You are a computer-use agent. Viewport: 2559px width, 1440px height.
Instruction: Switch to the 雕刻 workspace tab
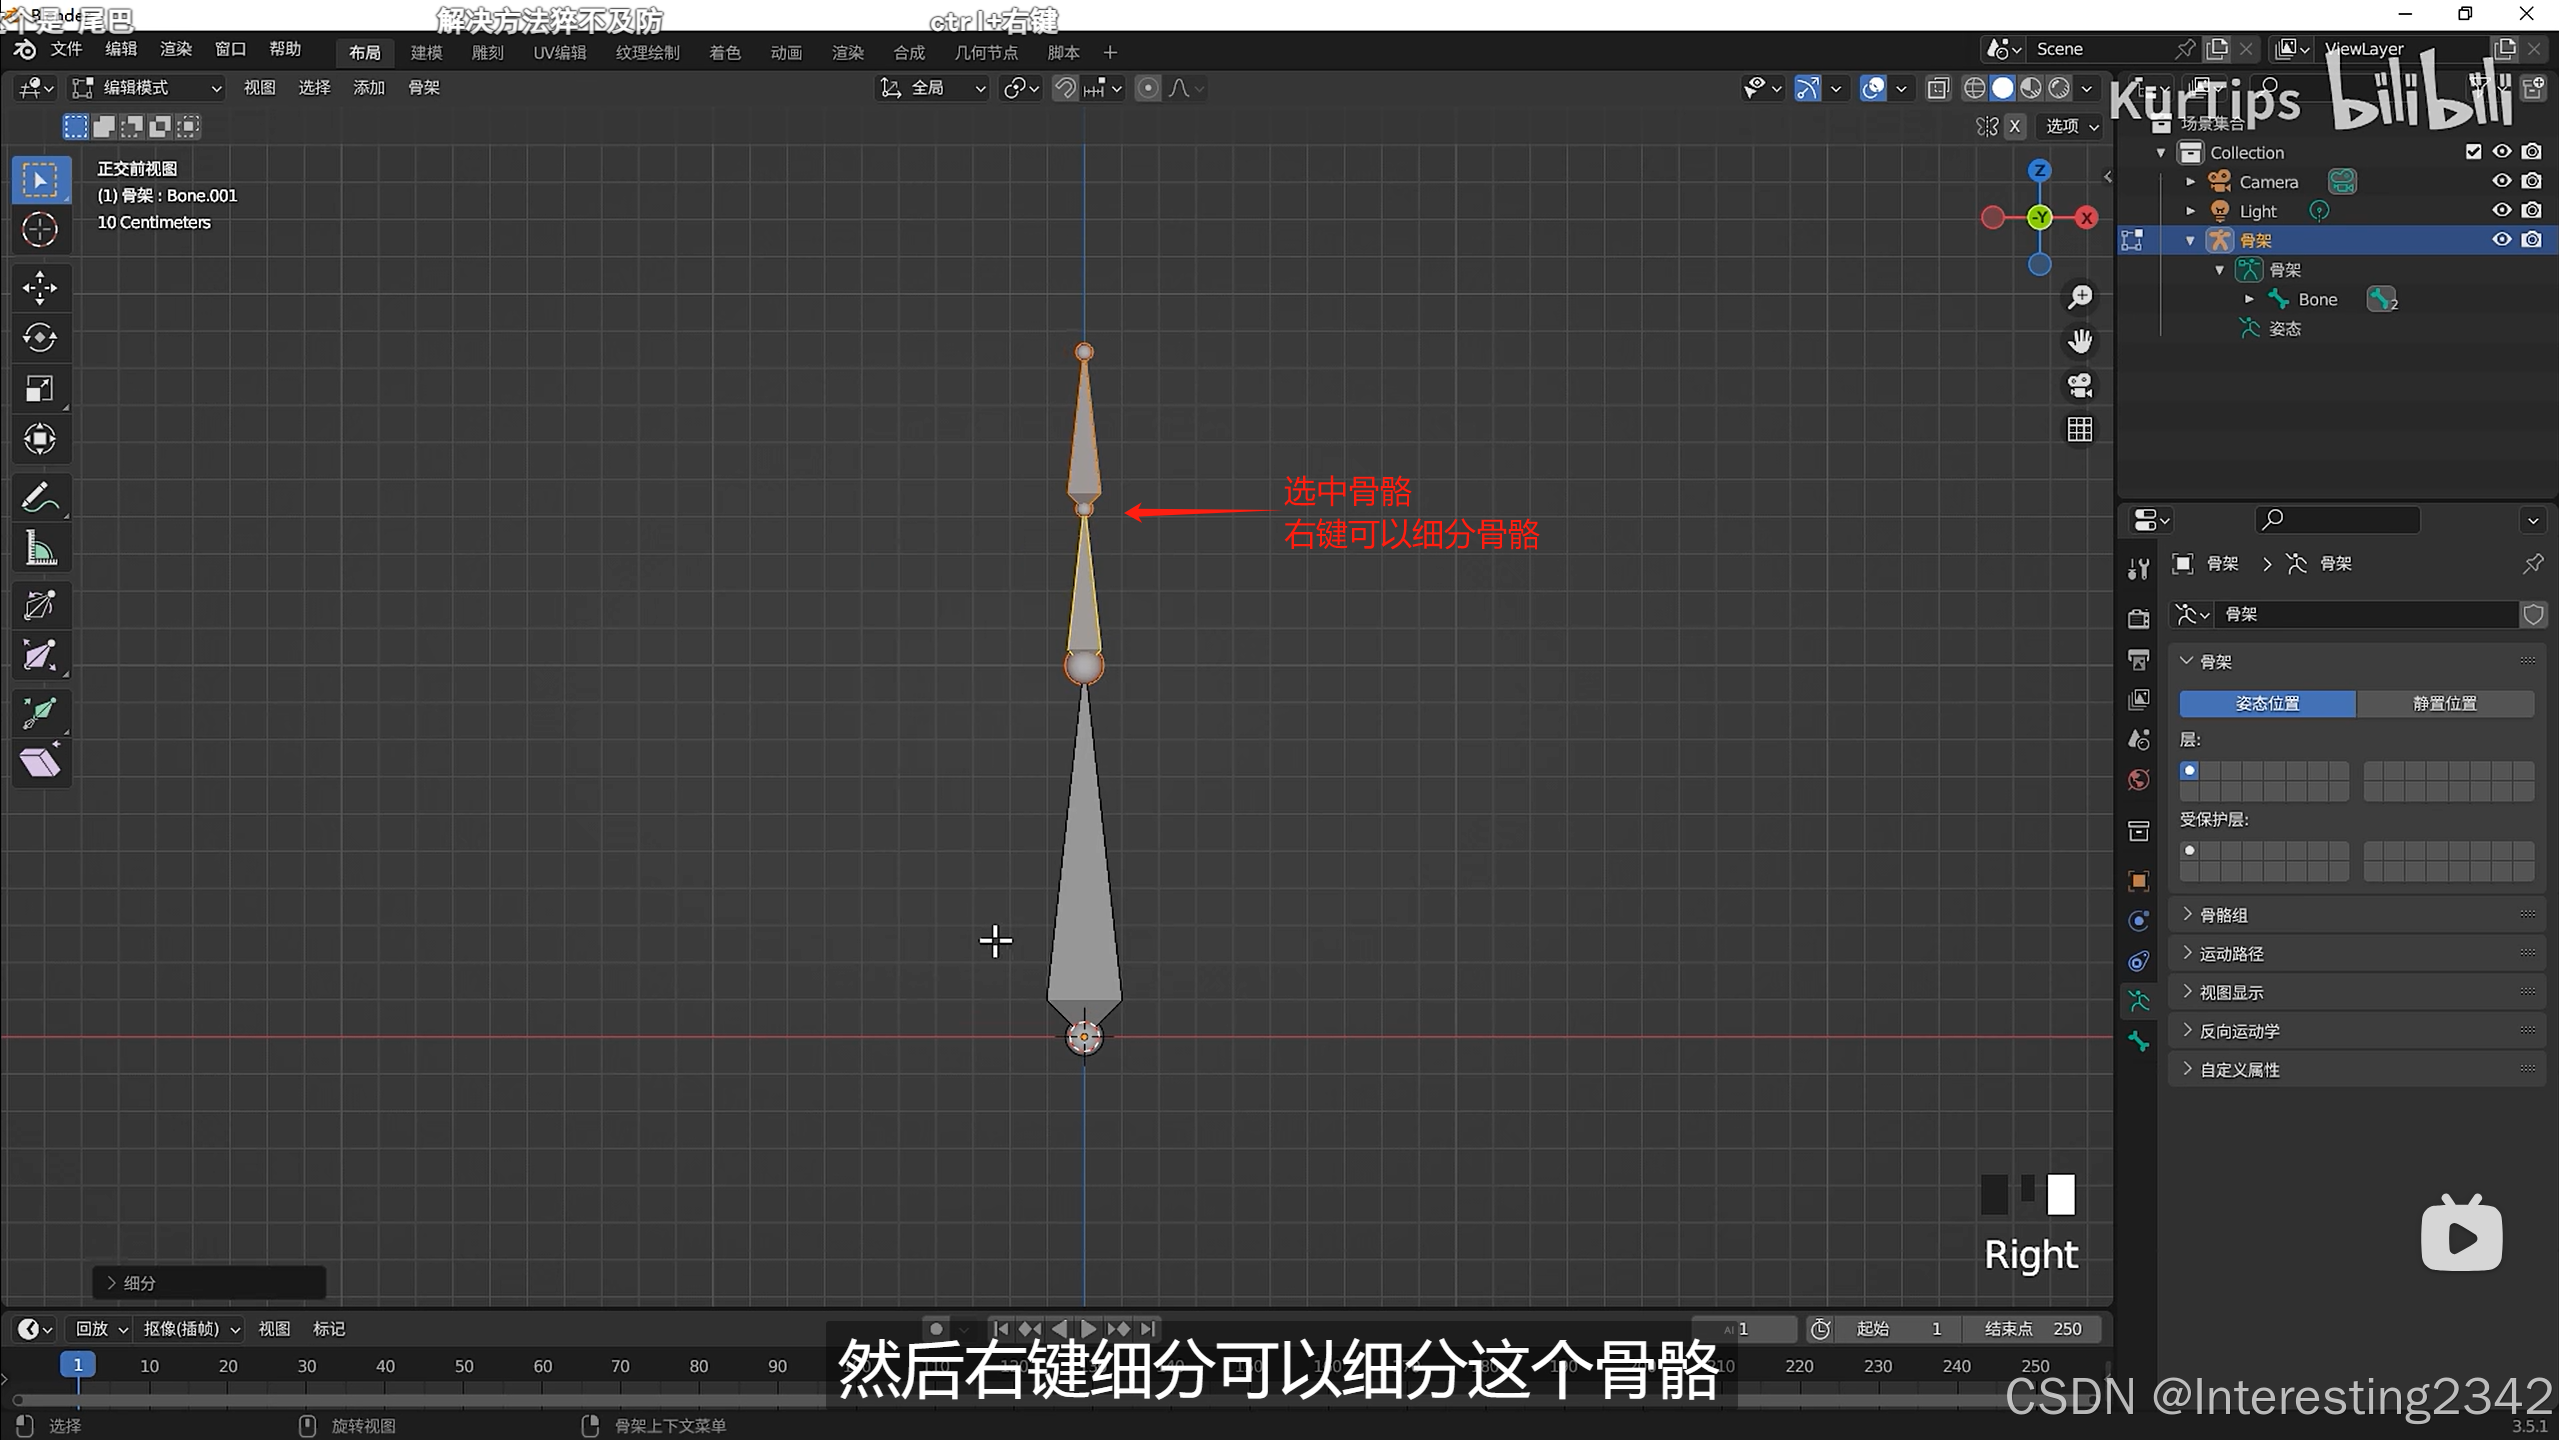click(487, 53)
